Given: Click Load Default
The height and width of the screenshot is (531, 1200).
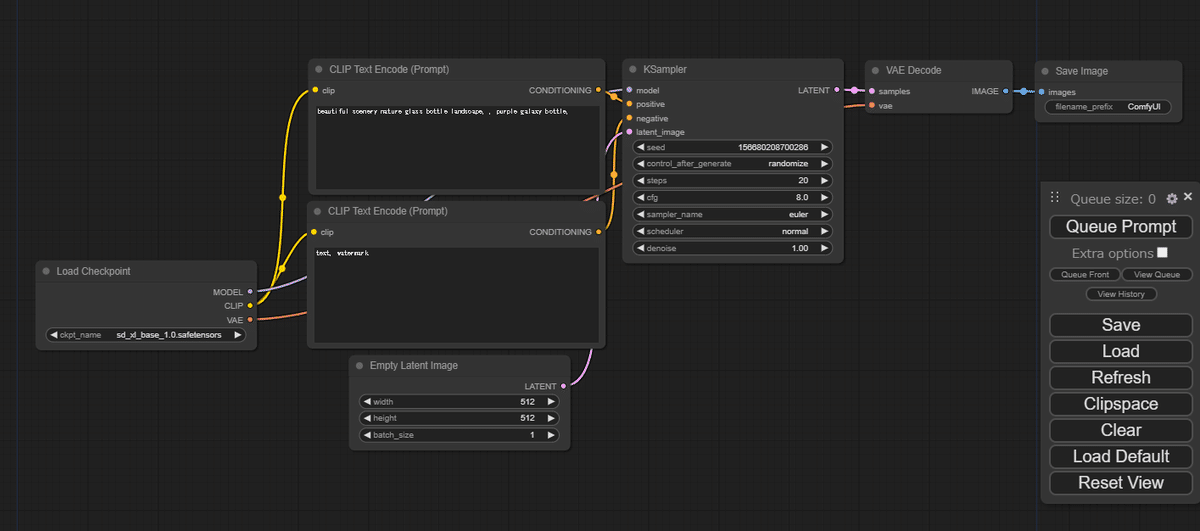Looking at the screenshot, I should pos(1121,456).
